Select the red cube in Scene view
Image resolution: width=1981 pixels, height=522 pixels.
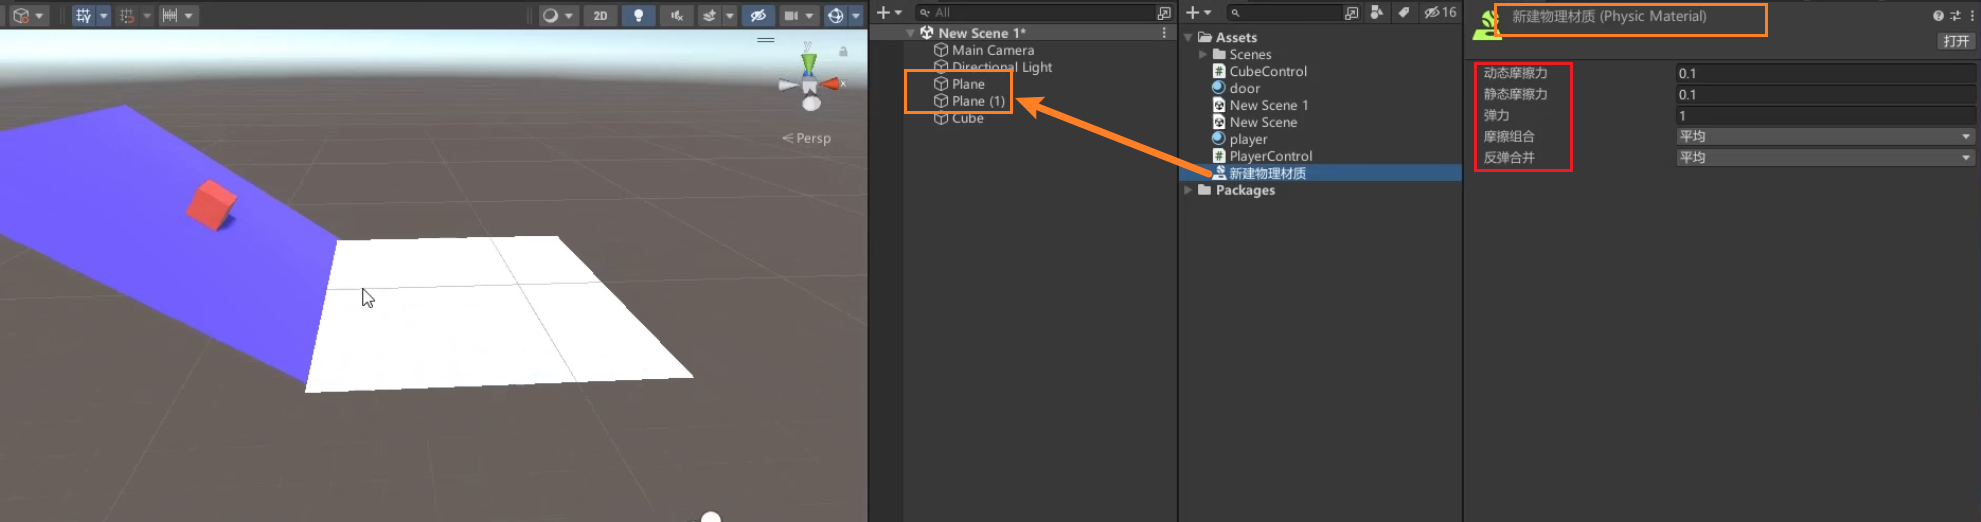click(x=212, y=205)
